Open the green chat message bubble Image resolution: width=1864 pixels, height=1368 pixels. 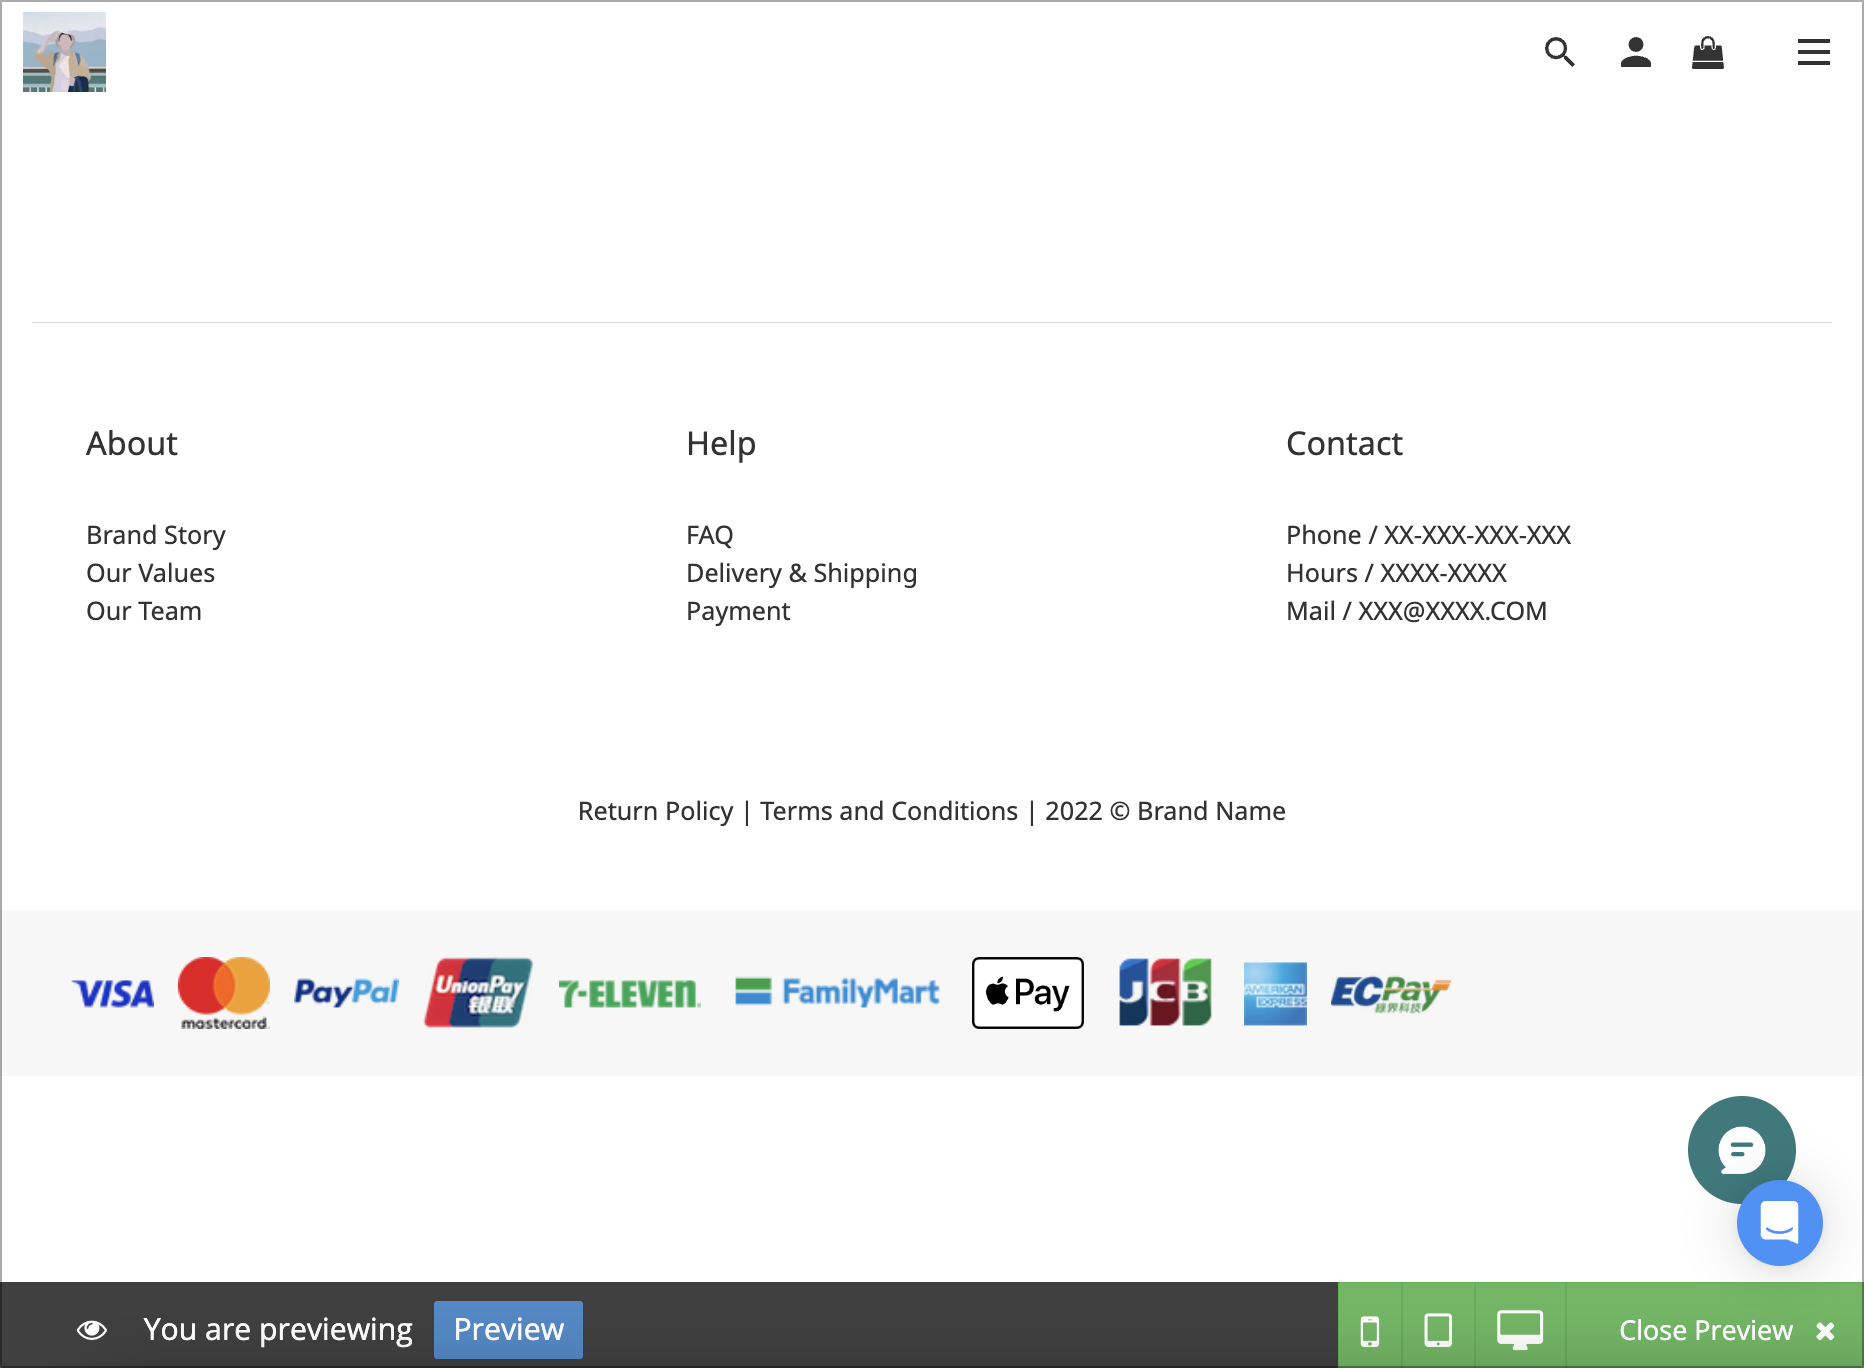coord(1741,1149)
